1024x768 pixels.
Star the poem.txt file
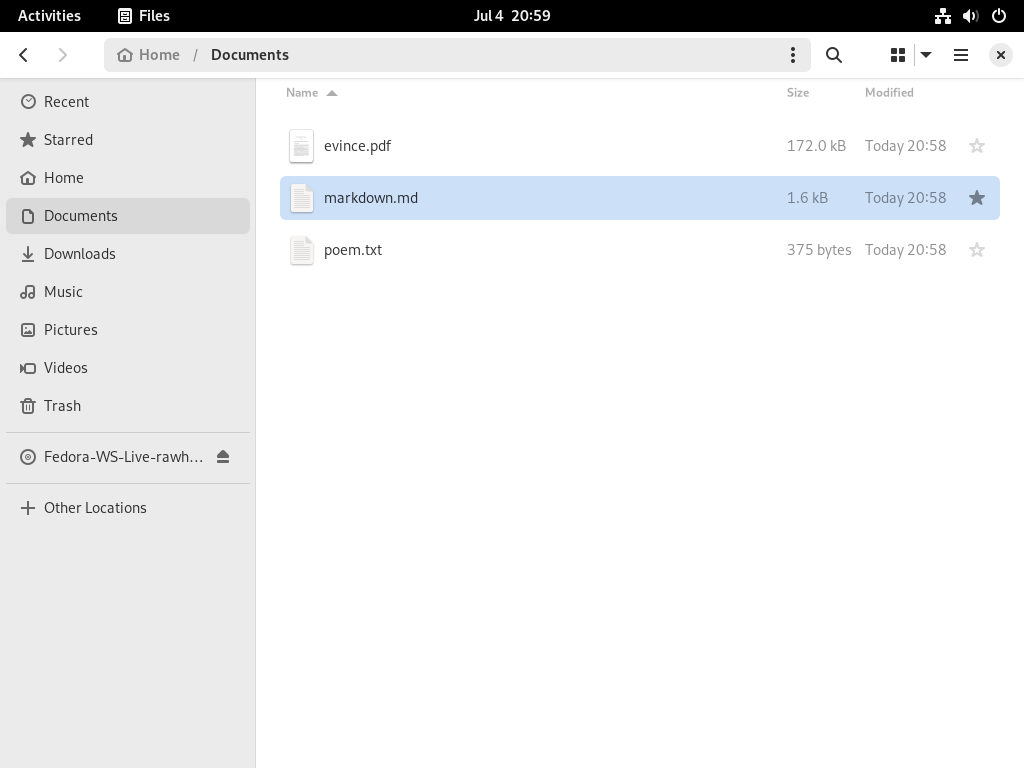pyautogui.click(x=977, y=250)
